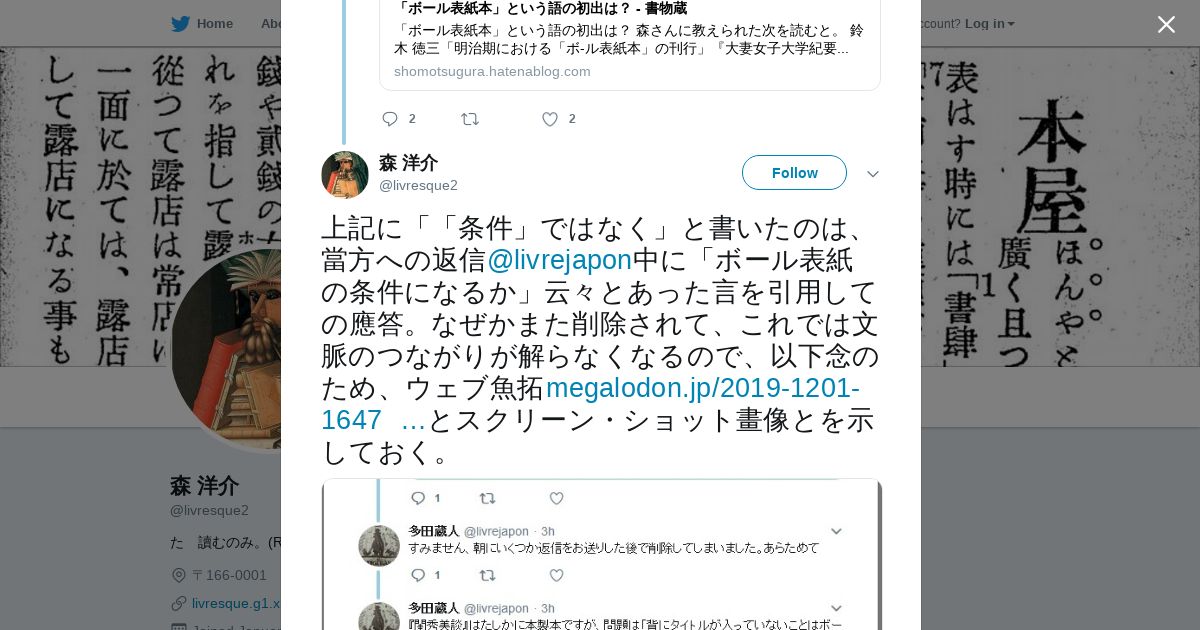This screenshot has width=1200, height=630.
Task: Reply to the quoted tweet above
Action: [390, 119]
